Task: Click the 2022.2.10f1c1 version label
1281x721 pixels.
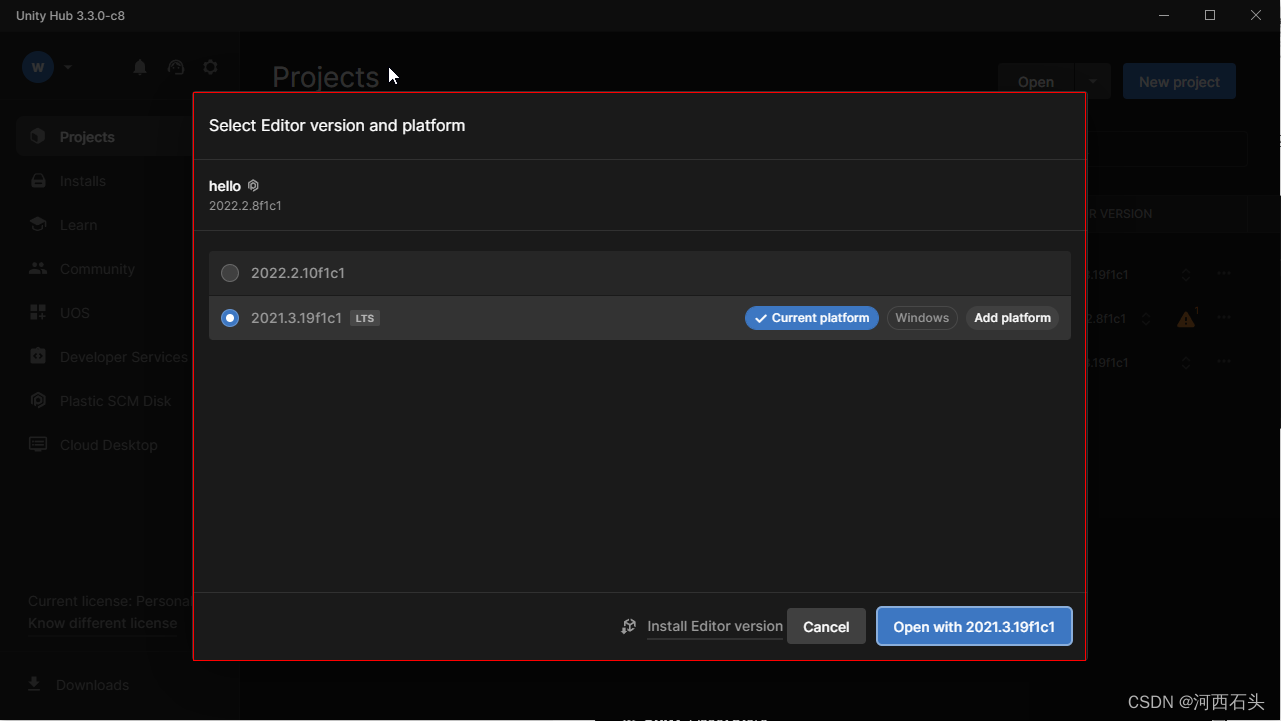Action: tap(298, 273)
